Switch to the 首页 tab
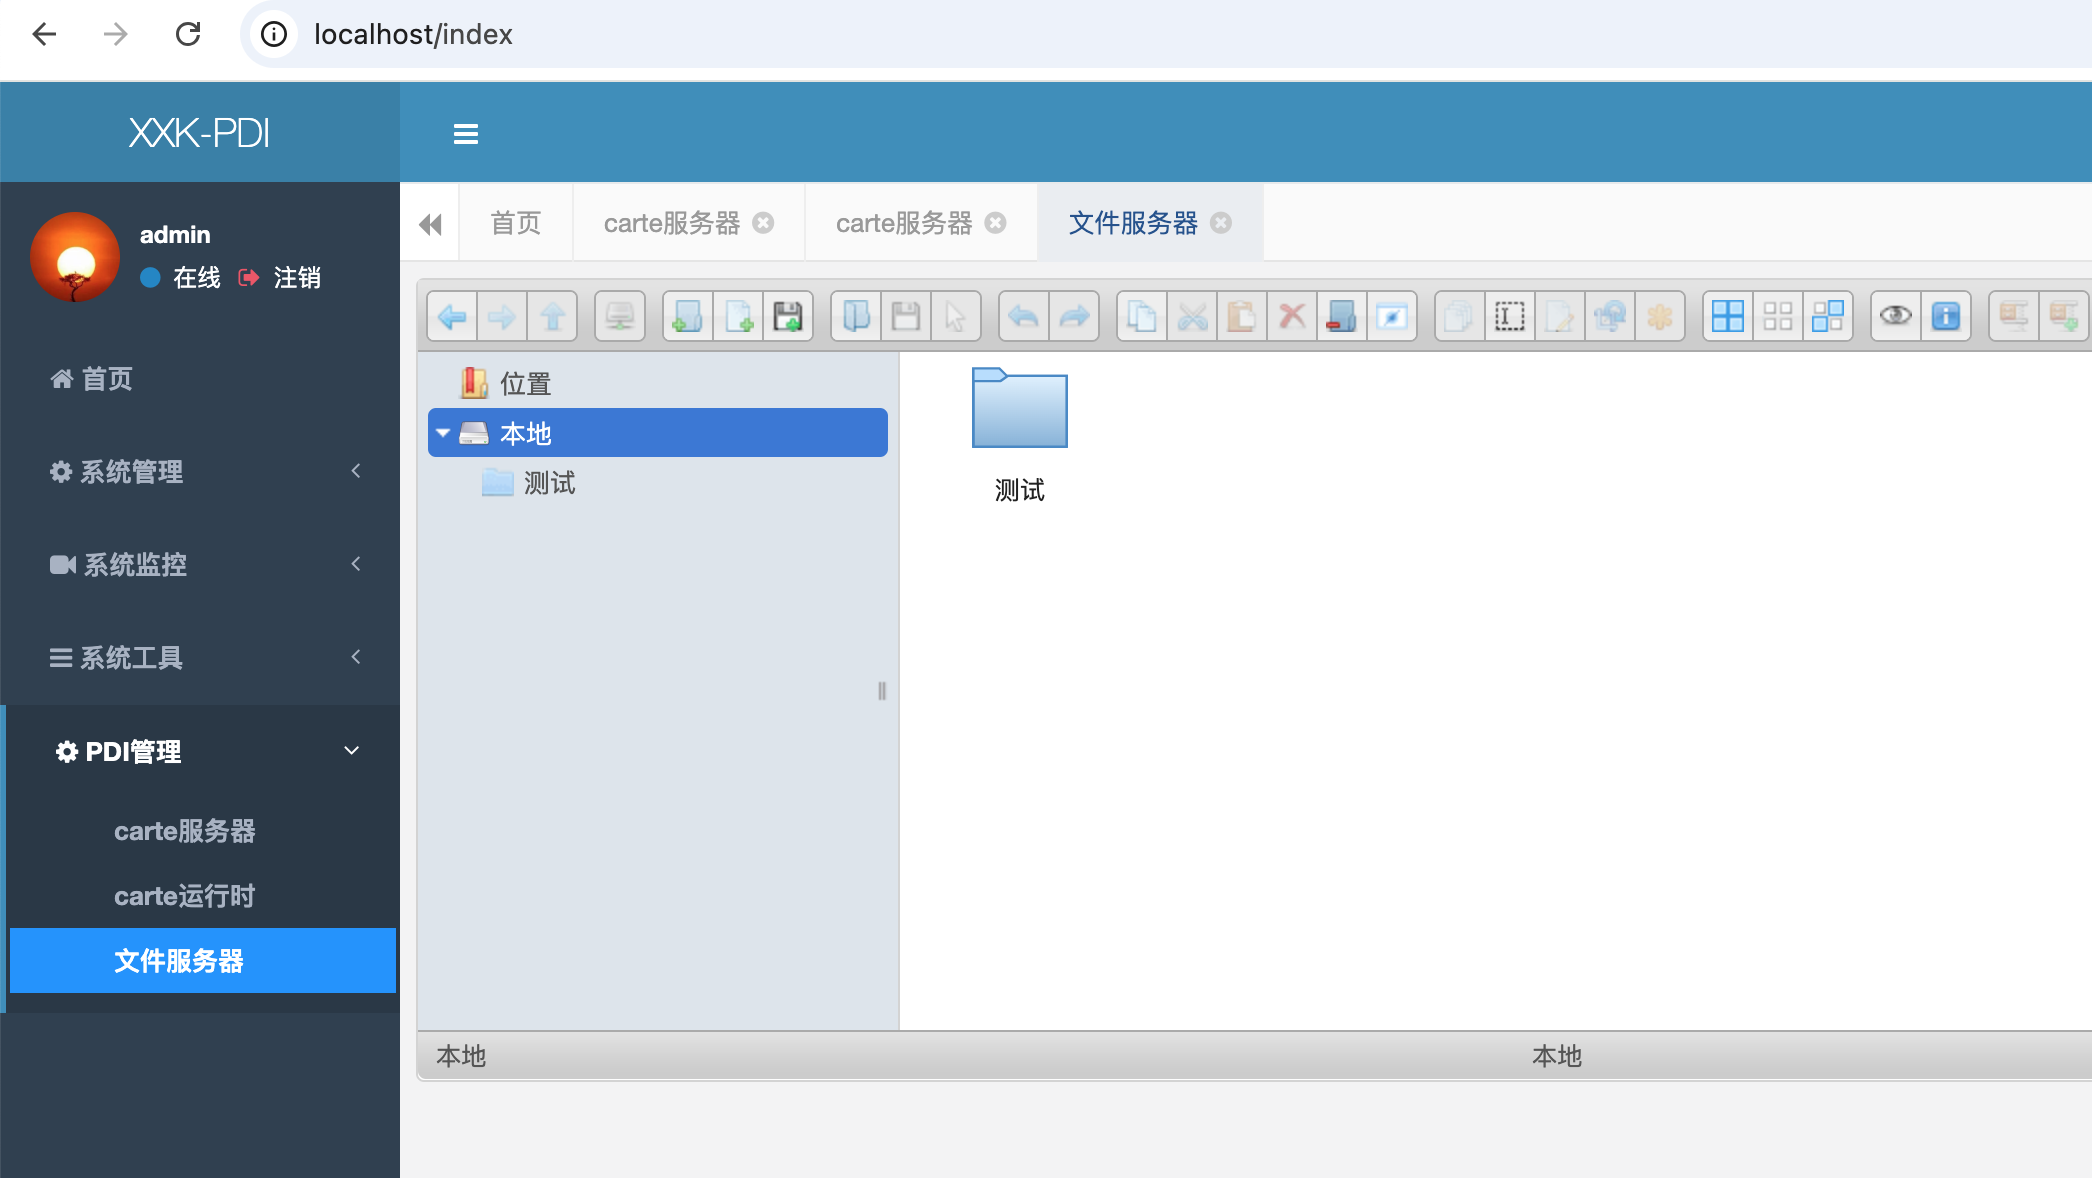Screen dimensions: 2092x1178 pyautogui.click(x=516, y=223)
